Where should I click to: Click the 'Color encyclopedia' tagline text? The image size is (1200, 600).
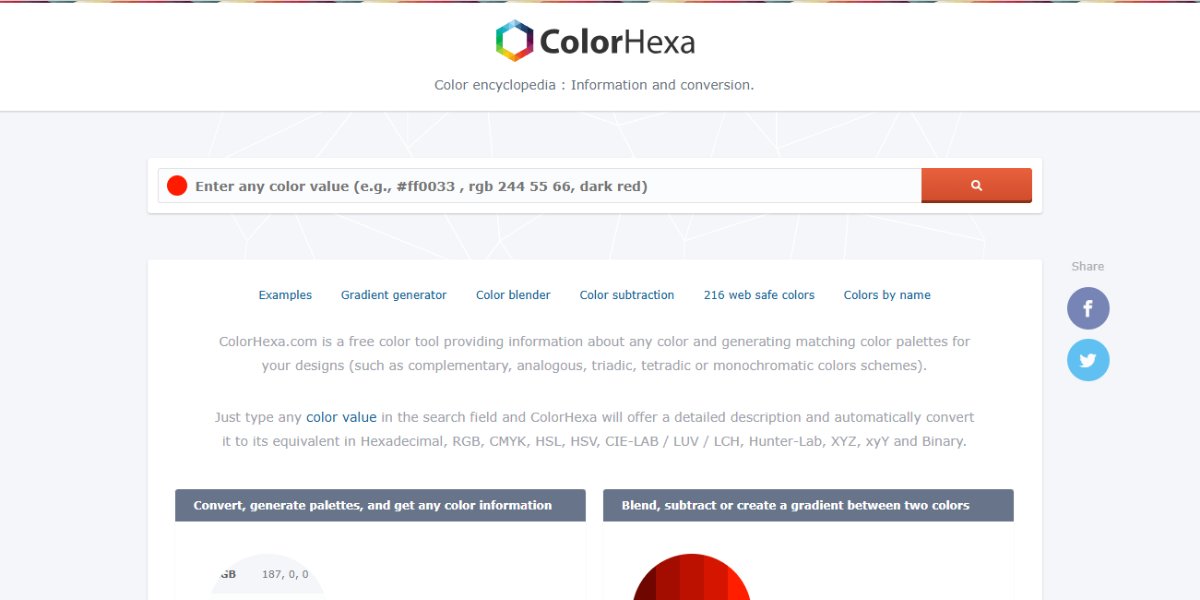coord(594,84)
